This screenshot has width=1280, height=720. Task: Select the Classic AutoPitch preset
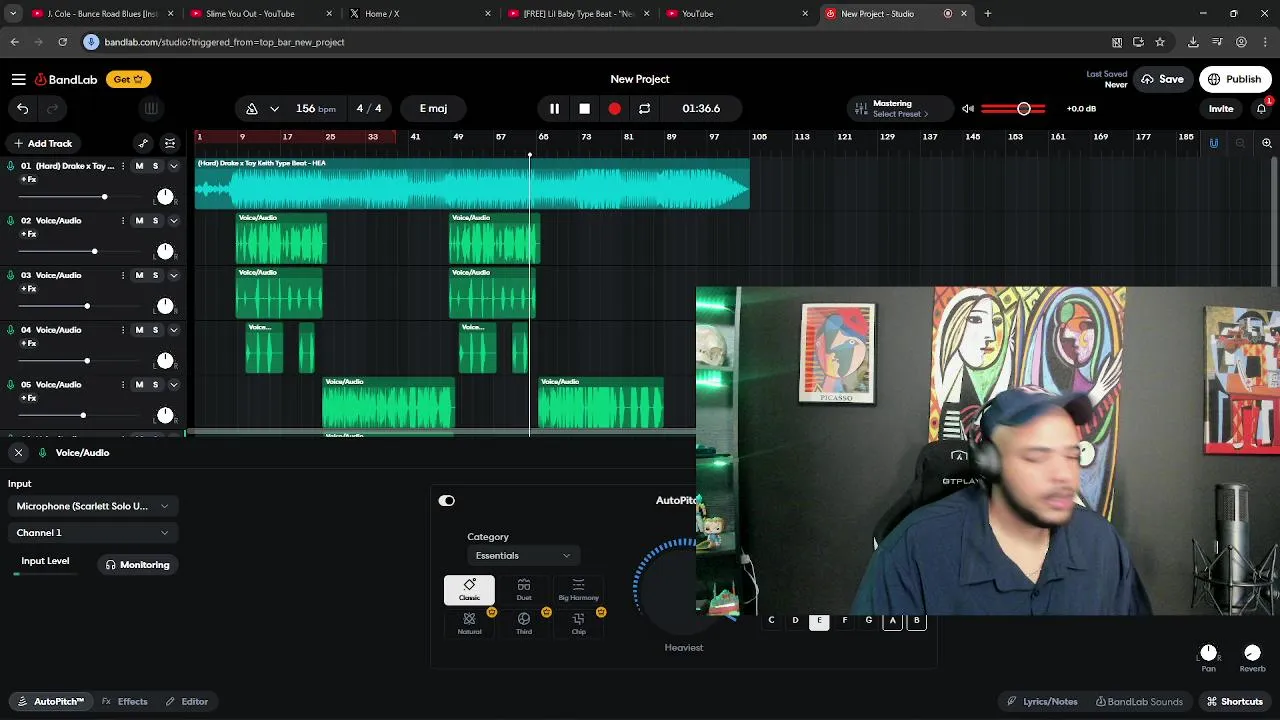(469, 590)
